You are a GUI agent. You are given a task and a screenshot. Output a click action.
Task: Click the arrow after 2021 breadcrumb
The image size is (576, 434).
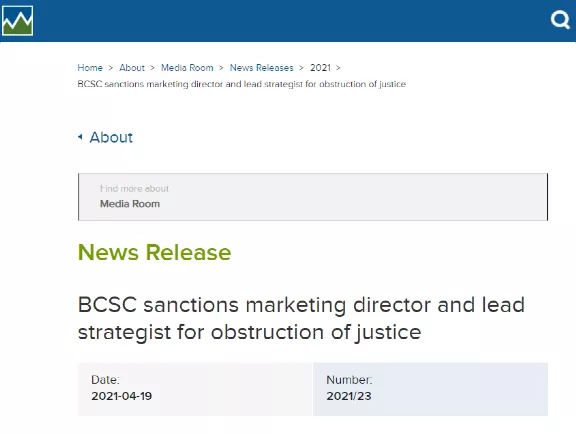(338, 68)
